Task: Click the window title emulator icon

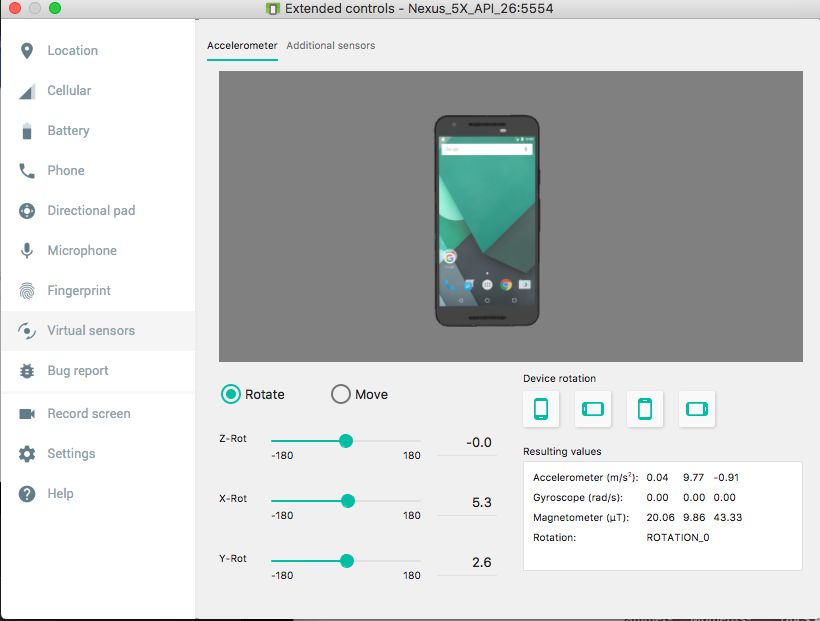Action: (272, 8)
